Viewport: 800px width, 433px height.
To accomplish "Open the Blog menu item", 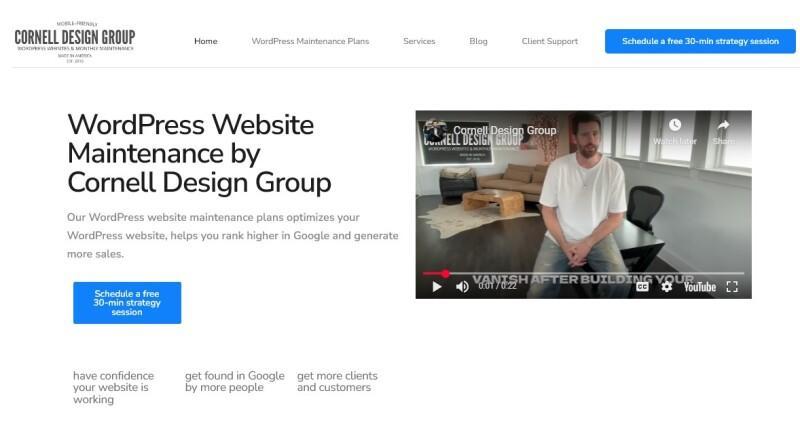I will click(478, 41).
